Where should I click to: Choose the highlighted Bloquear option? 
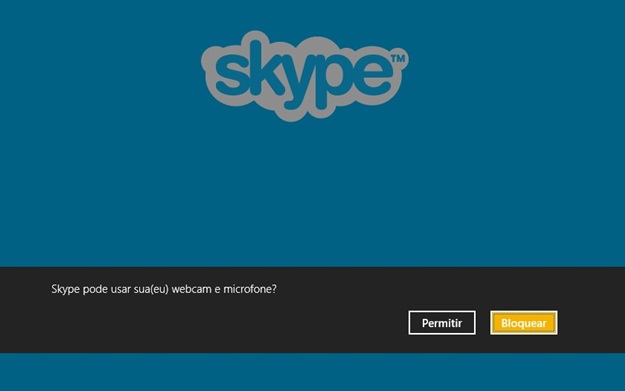tap(524, 323)
